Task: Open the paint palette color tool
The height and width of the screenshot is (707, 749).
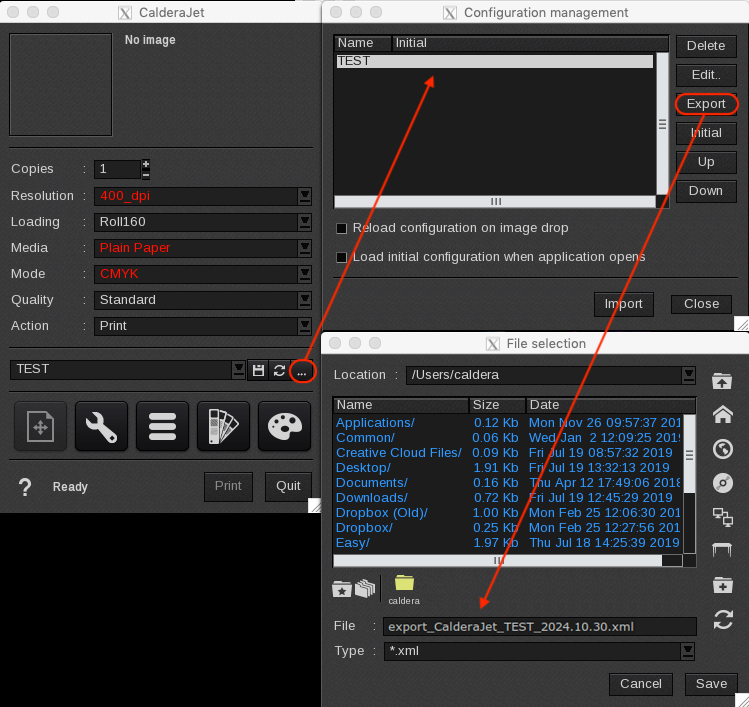Action: [x=285, y=426]
